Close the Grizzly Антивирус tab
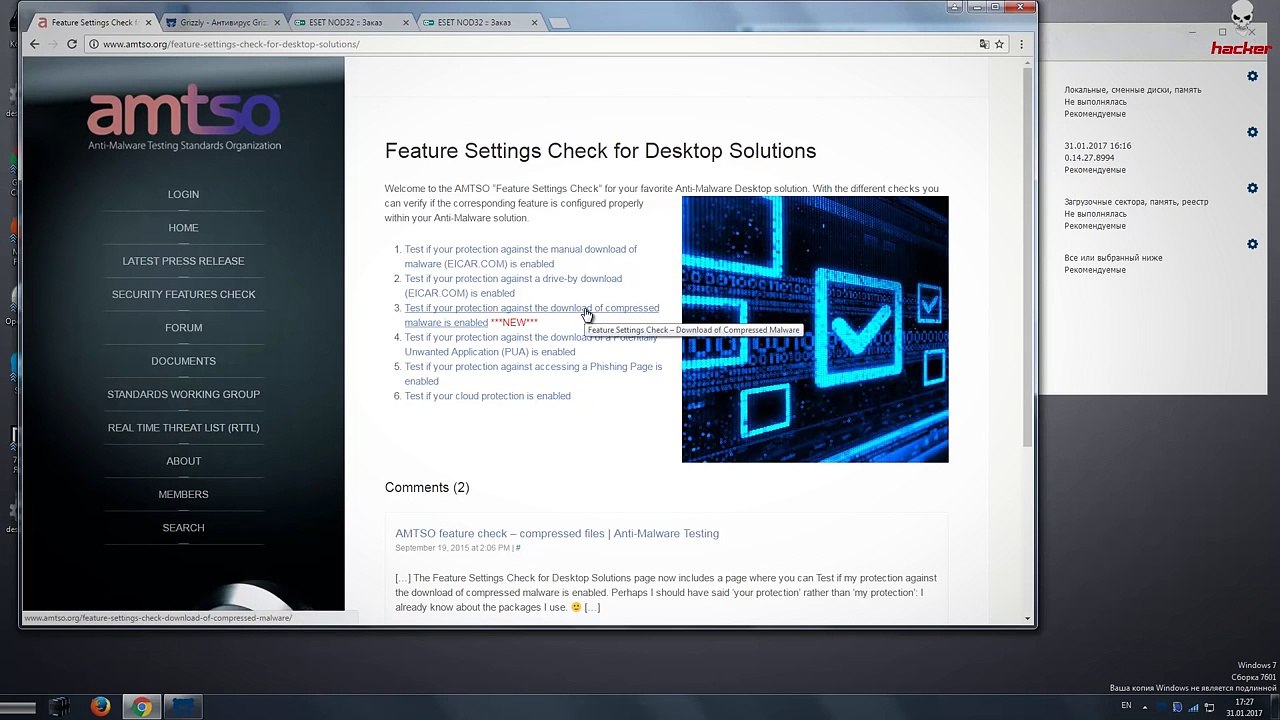 point(275,22)
